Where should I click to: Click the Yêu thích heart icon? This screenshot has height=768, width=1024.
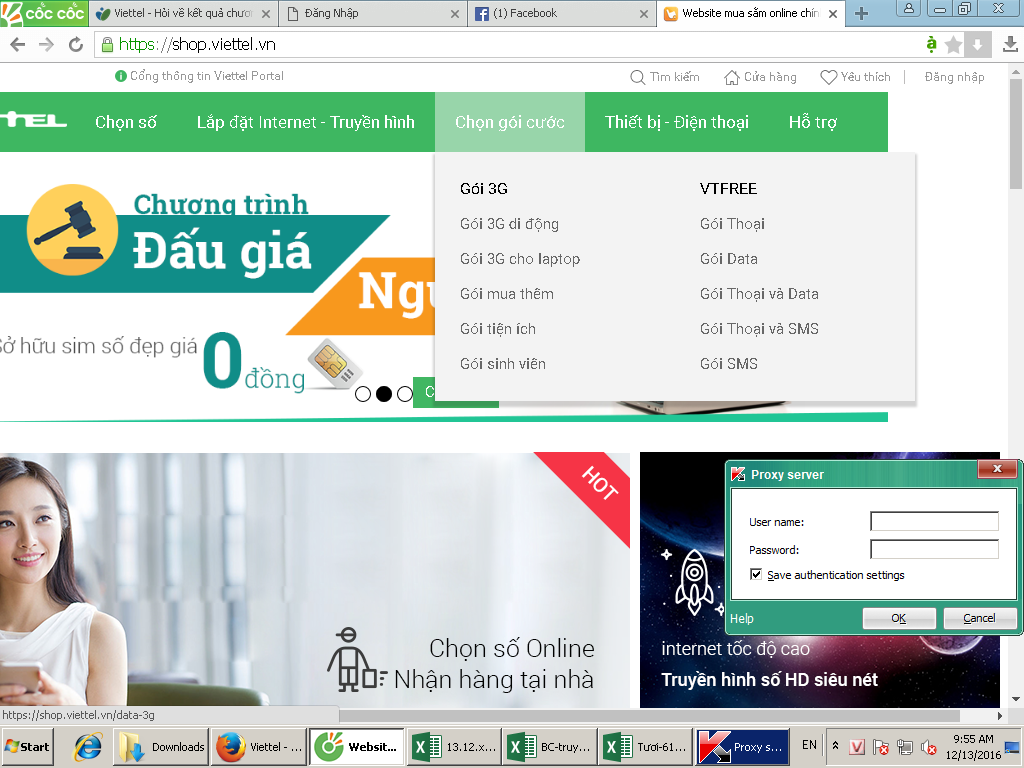click(828, 77)
